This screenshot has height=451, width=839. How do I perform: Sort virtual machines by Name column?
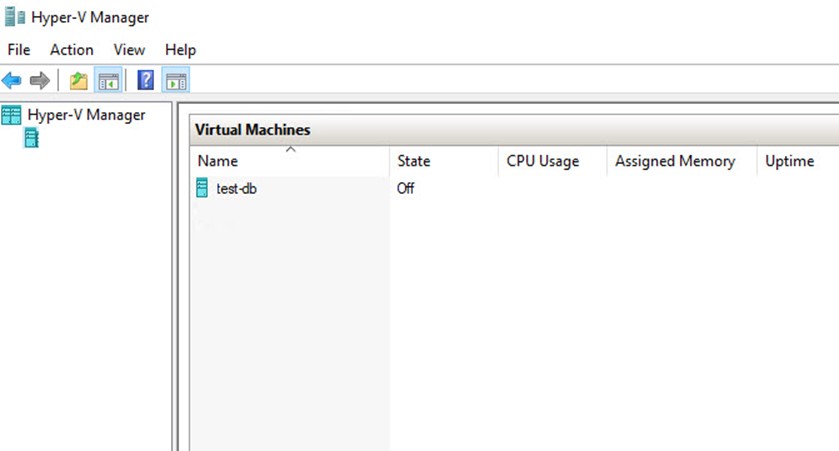(x=289, y=161)
